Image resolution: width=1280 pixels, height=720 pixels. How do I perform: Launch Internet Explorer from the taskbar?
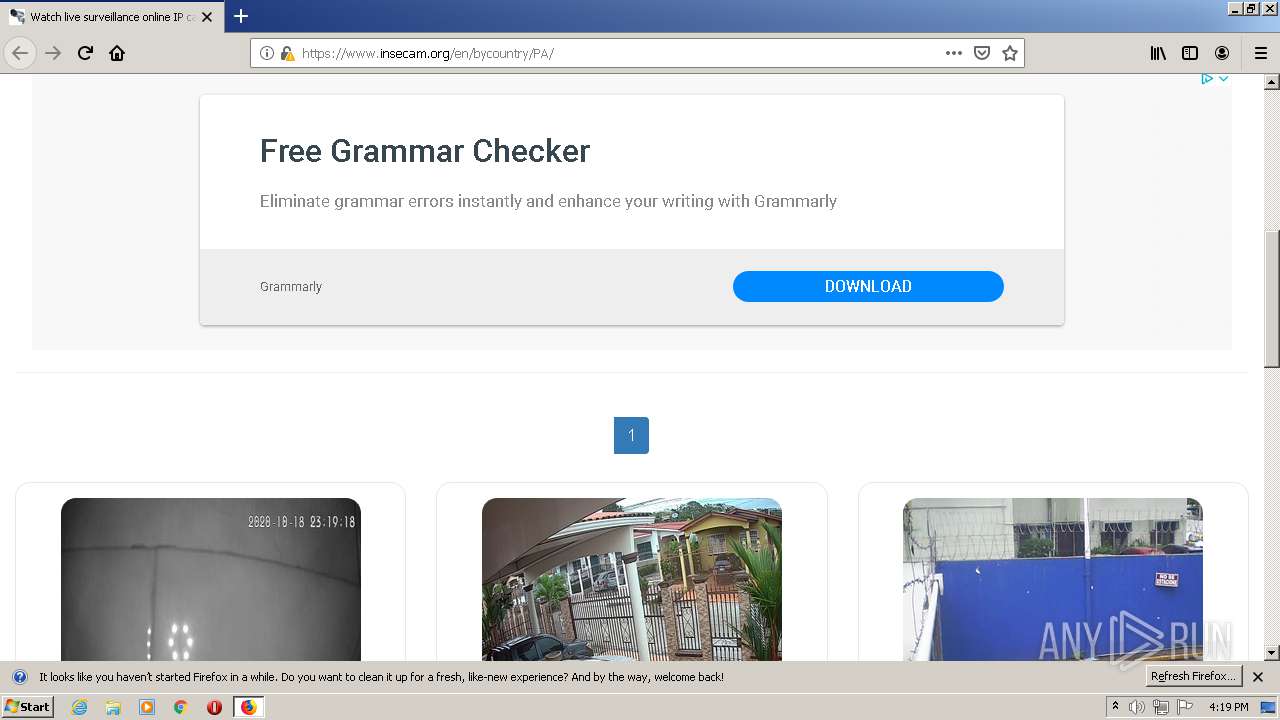click(x=80, y=707)
